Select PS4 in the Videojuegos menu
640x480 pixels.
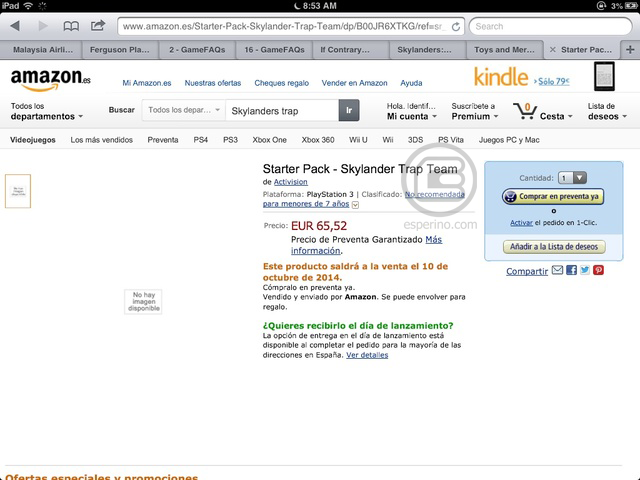click(201, 140)
